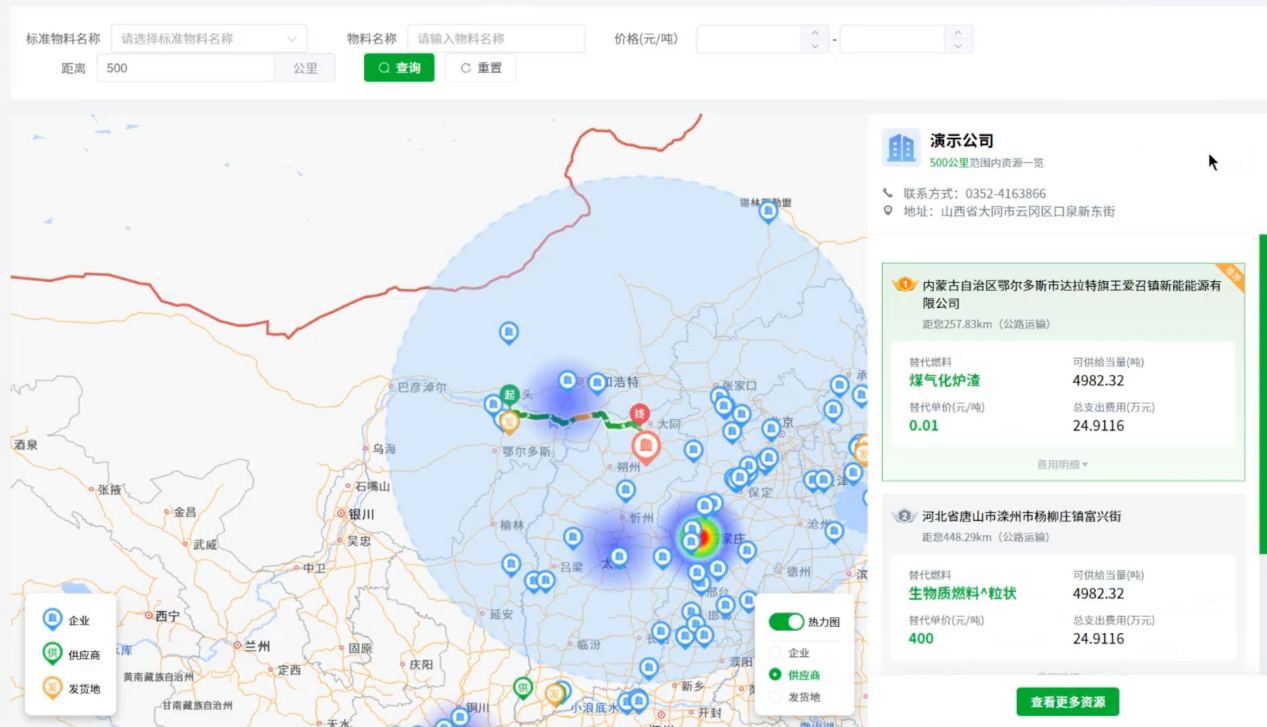1267x727 pixels.
Task: Click the green 起 route start marker
Action: tap(509, 395)
